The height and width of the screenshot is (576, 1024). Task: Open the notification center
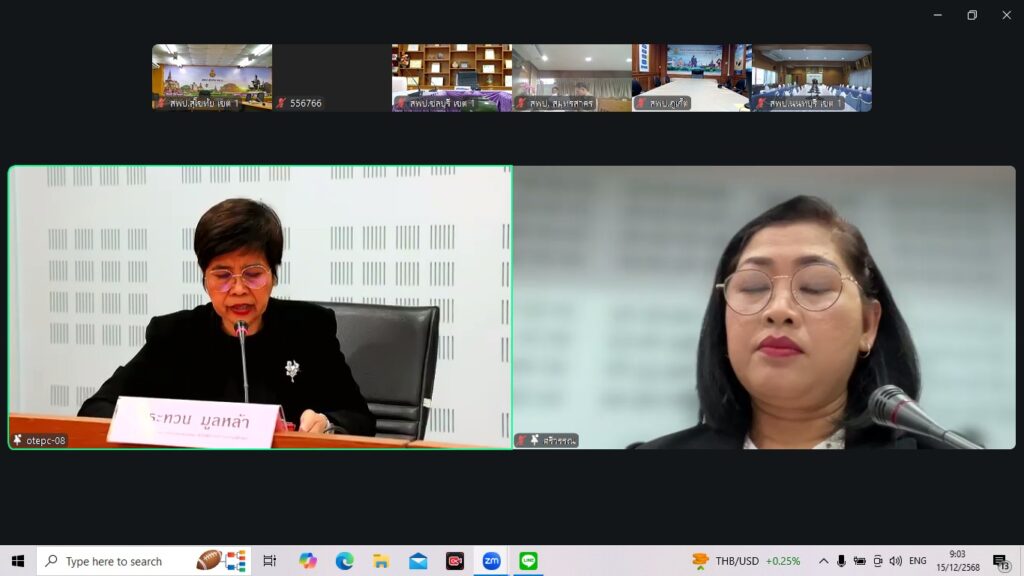1001,561
